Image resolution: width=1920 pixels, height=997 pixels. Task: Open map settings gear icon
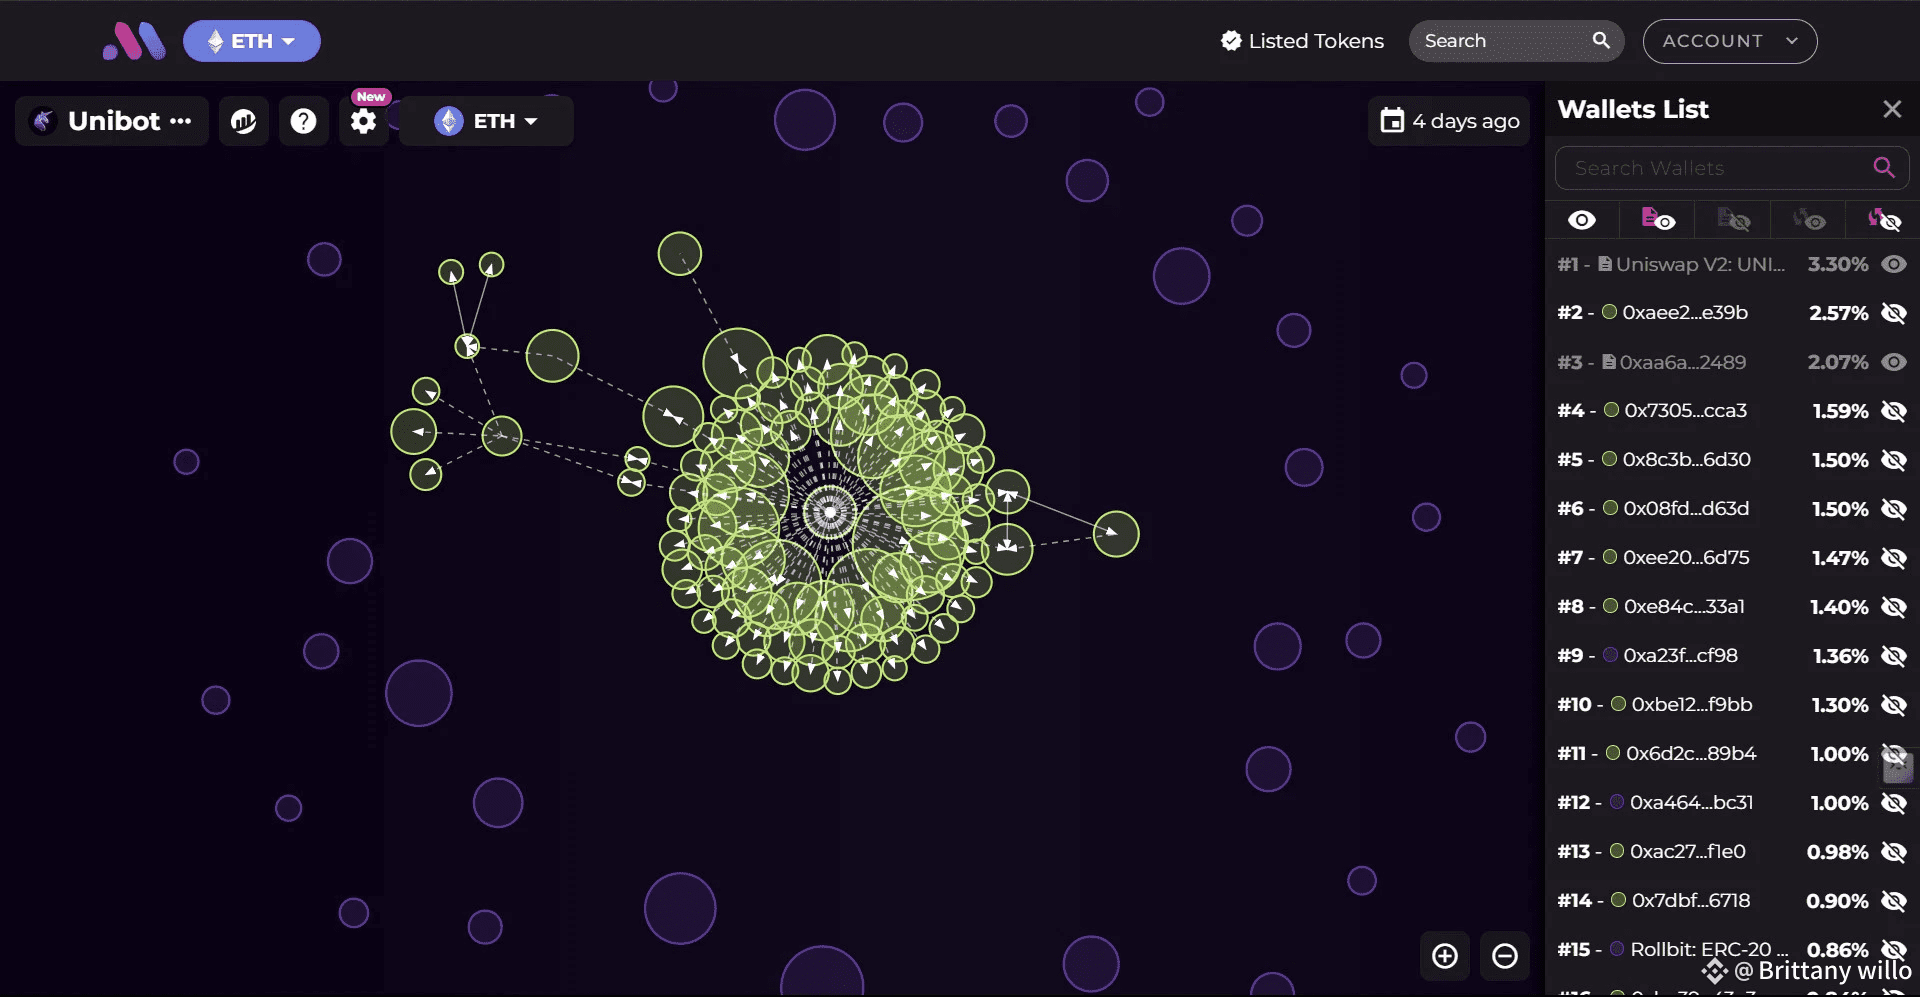pos(364,121)
